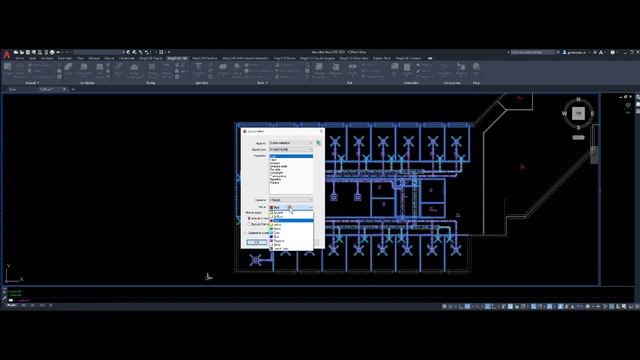The image size is (640, 360).
Task: Select 'Include in new selection set' radio button
Action: tap(249, 218)
